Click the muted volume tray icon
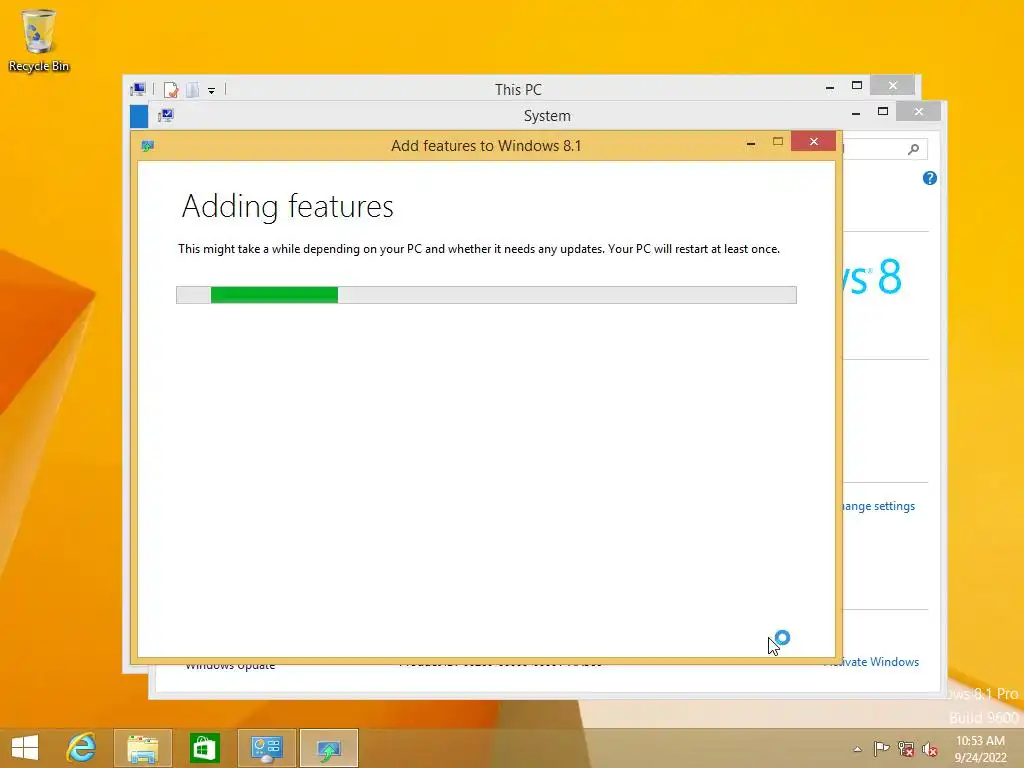This screenshot has height=768, width=1024. [930, 748]
